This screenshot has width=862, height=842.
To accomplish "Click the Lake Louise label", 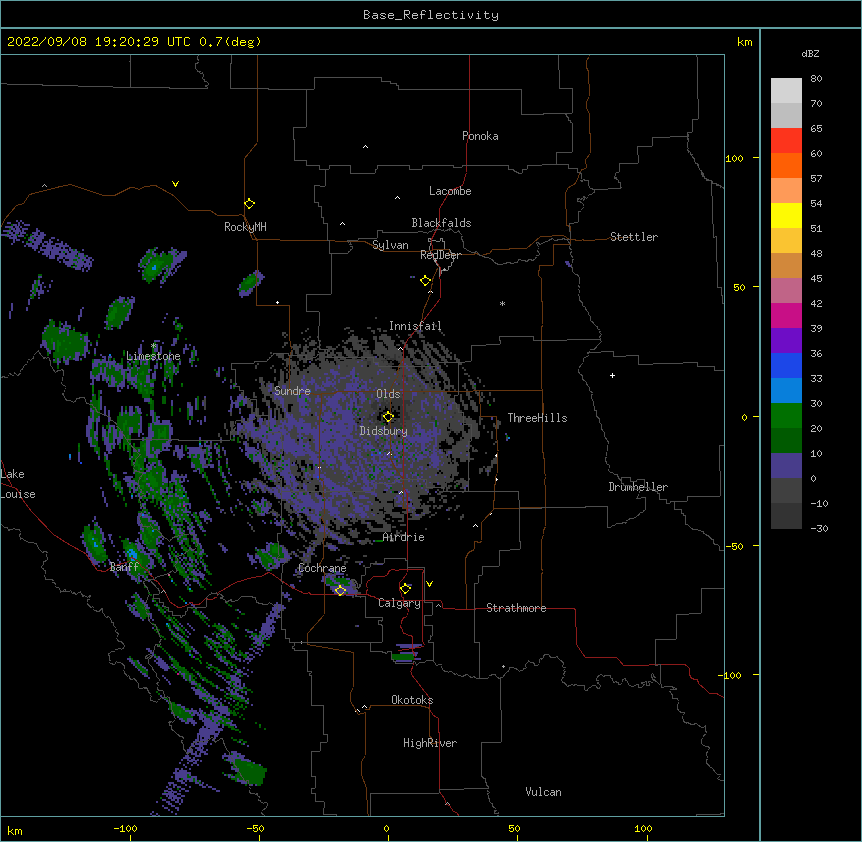I will 16,484.
